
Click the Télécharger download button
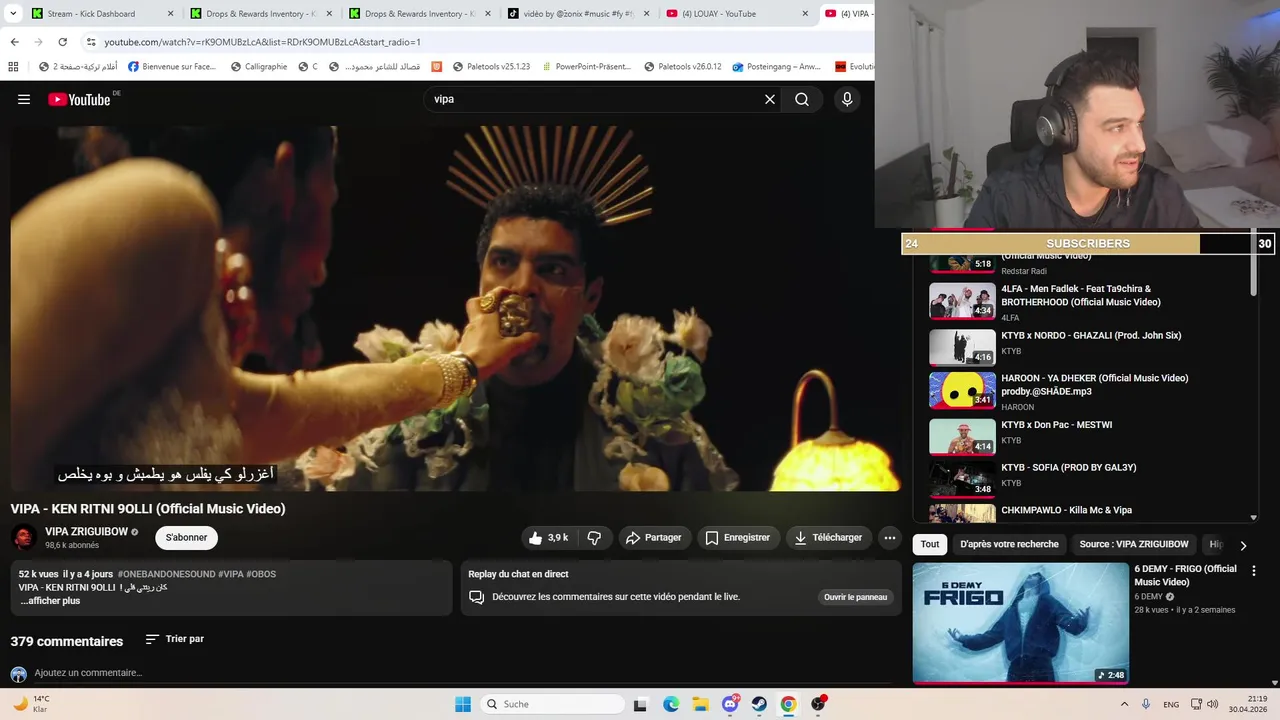pyautogui.click(x=828, y=538)
